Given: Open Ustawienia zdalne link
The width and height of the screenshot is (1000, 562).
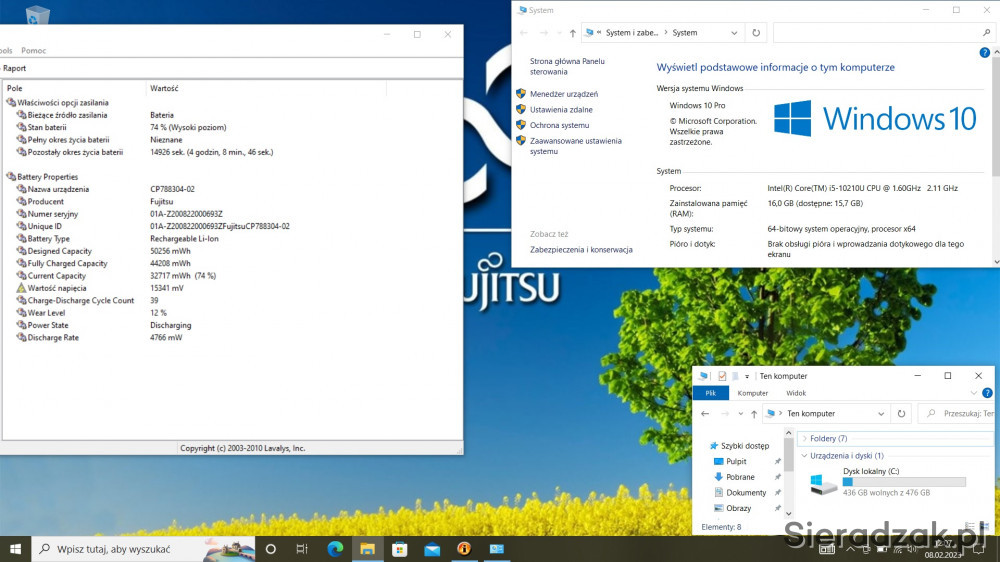Looking at the screenshot, I should [561, 110].
